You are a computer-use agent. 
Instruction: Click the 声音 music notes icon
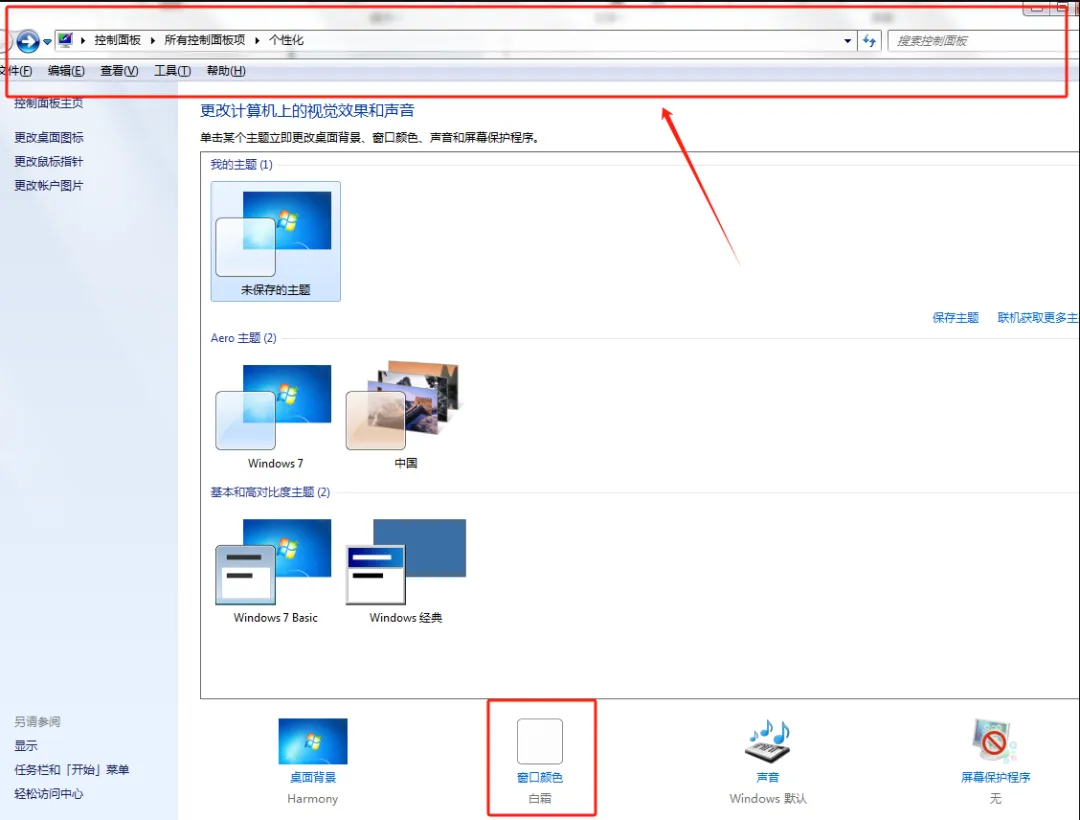[x=767, y=741]
